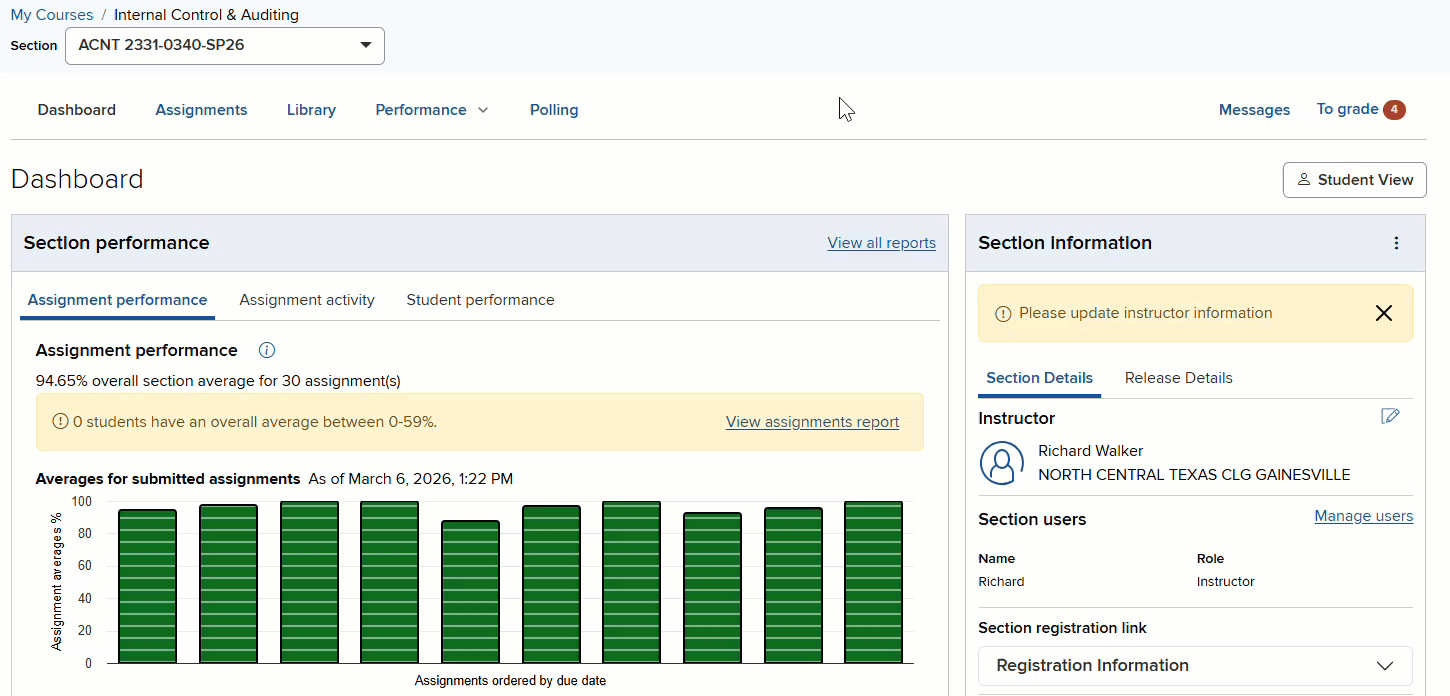Viewport: 1450px width, 696px height.
Task: Click the edit instructor pencil icon
Action: click(1389, 416)
